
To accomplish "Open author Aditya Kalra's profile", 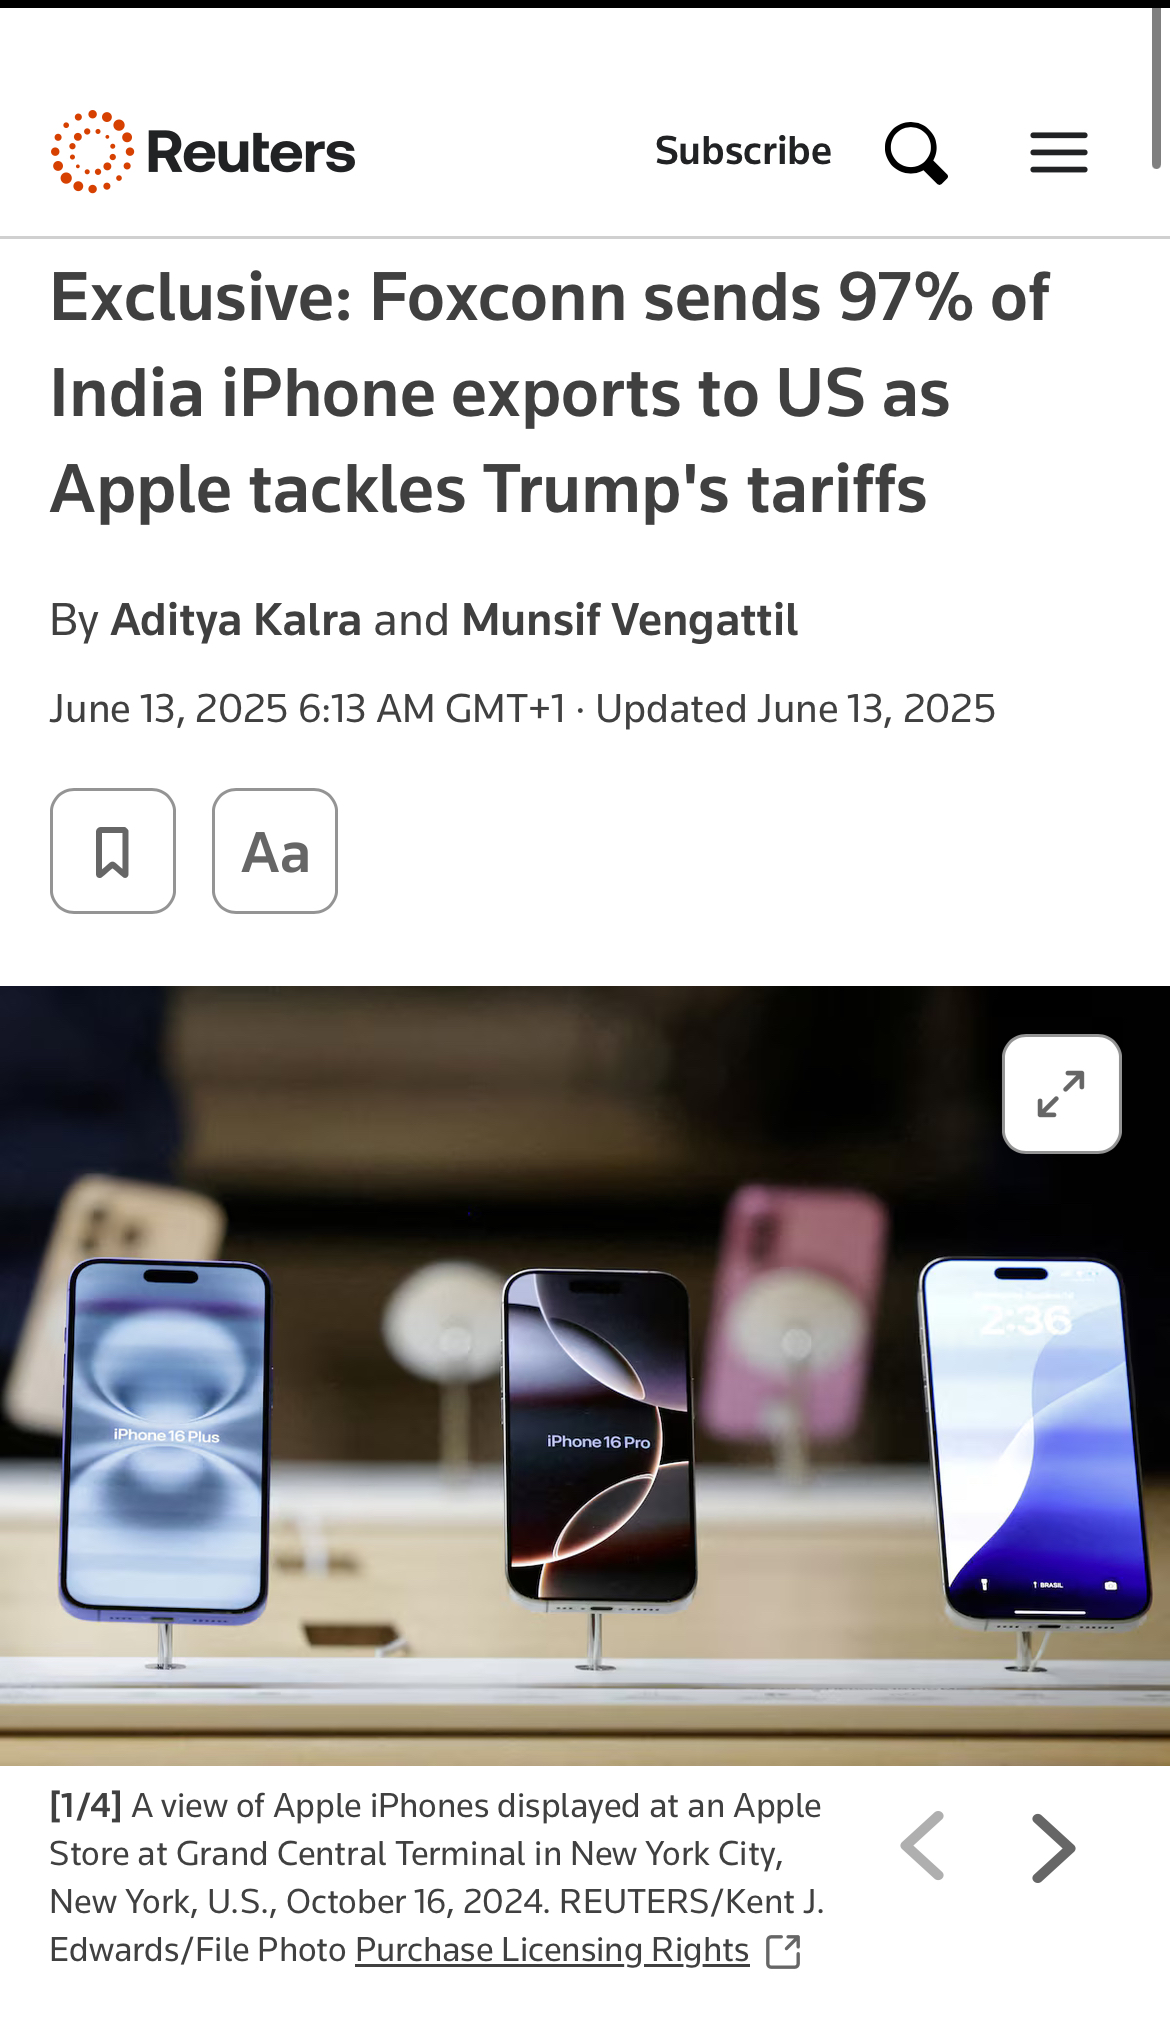I will [x=236, y=620].
